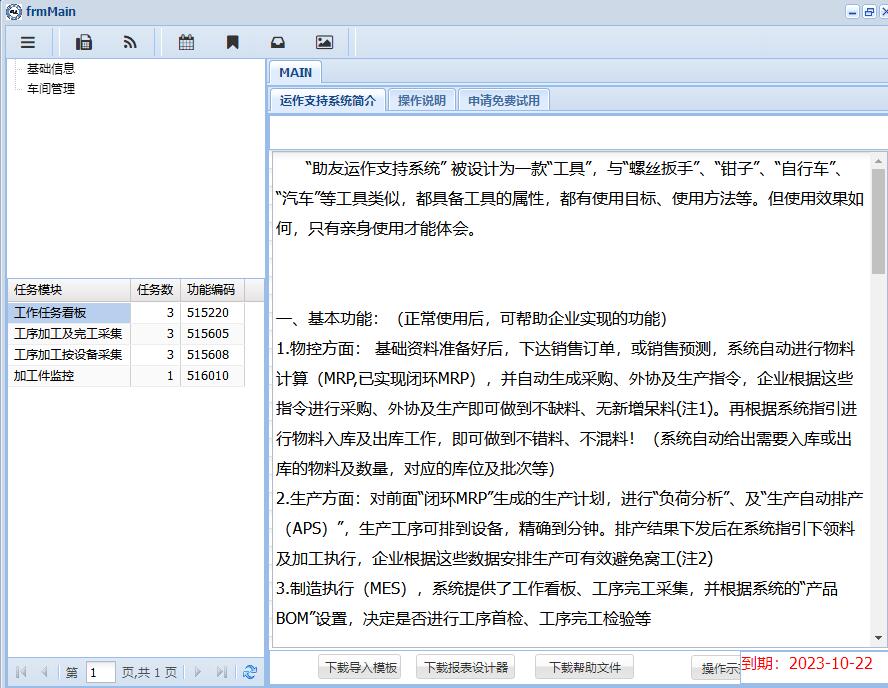This screenshot has width=888, height=688.
Task: Open the calendar toolbar icon
Action: [x=186, y=42]
